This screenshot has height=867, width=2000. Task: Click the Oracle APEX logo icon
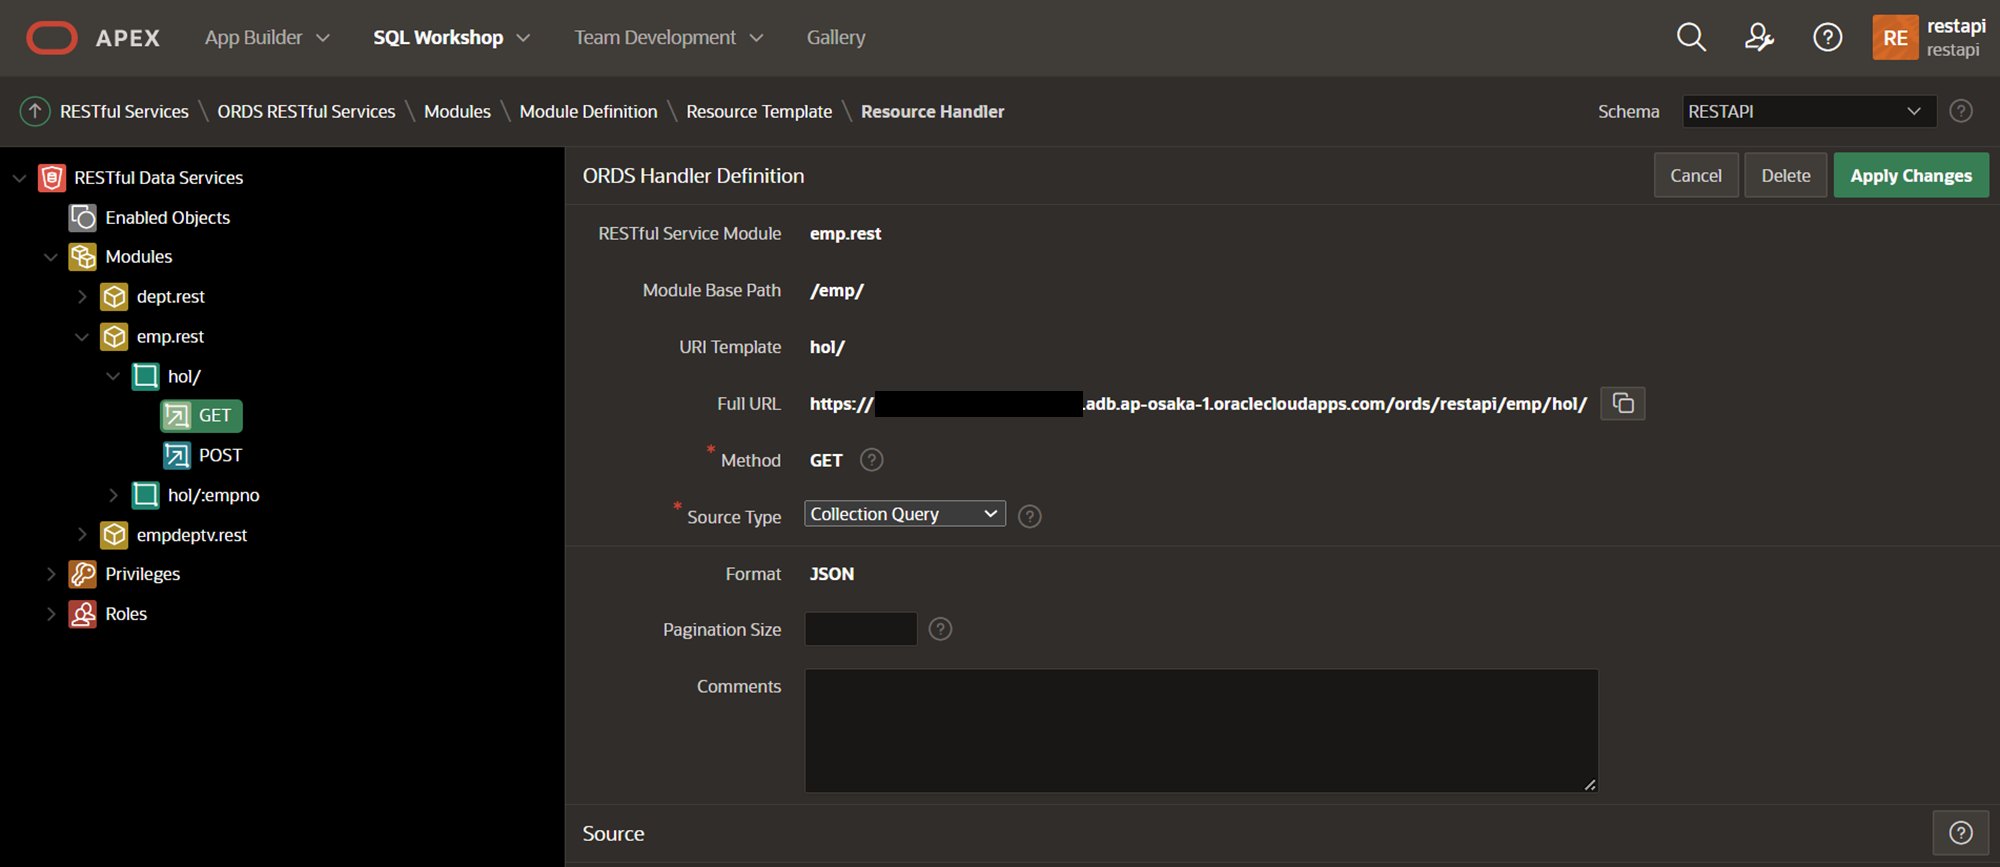pyautogui.click(x=51, y=38)
